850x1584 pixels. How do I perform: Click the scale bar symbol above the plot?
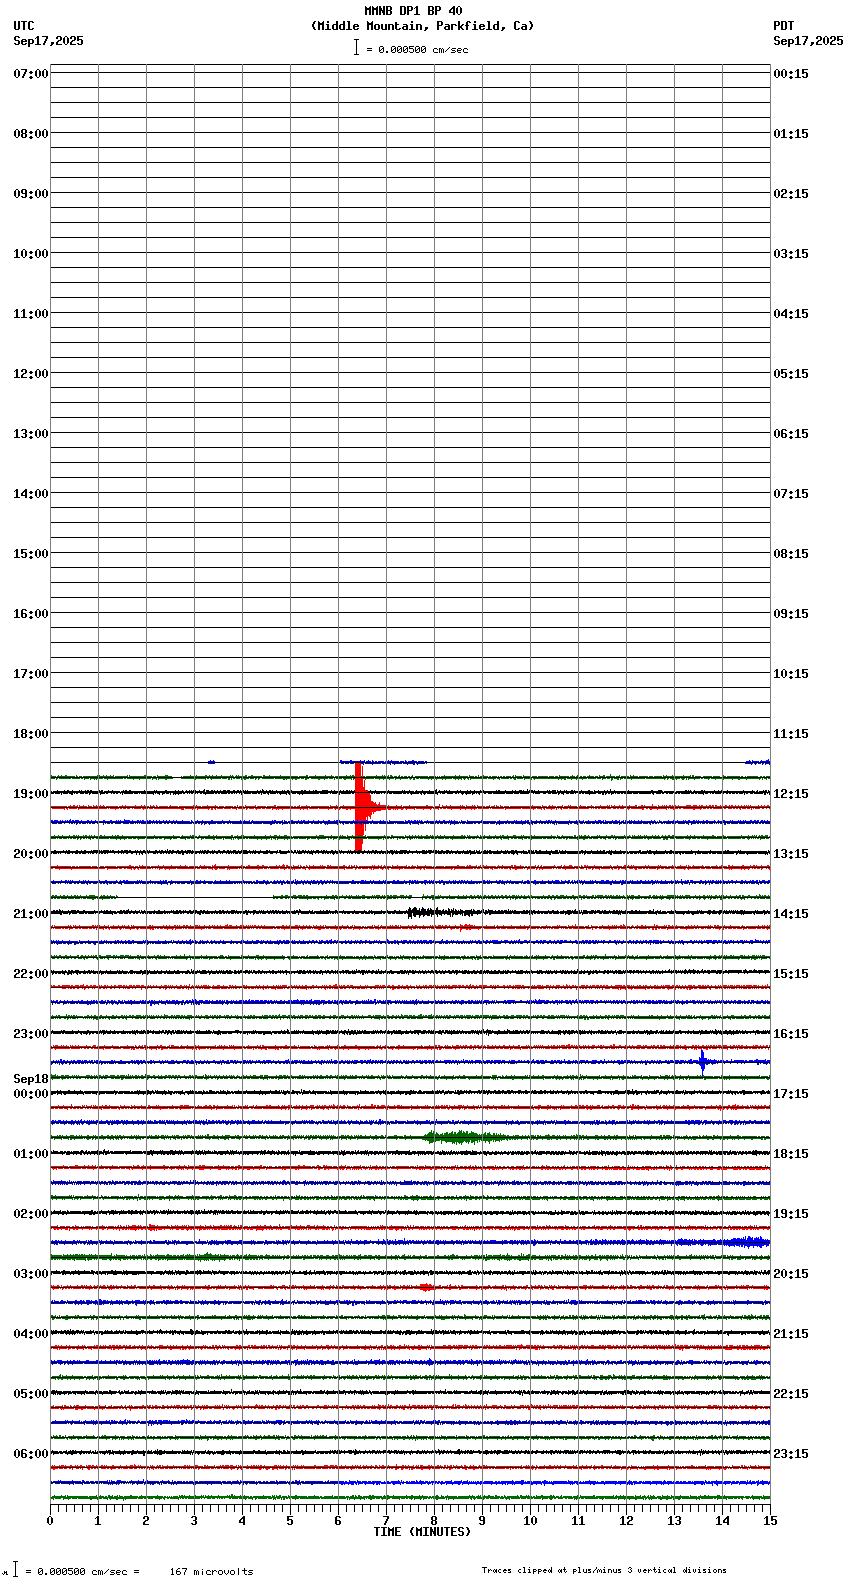click(356, 47)
